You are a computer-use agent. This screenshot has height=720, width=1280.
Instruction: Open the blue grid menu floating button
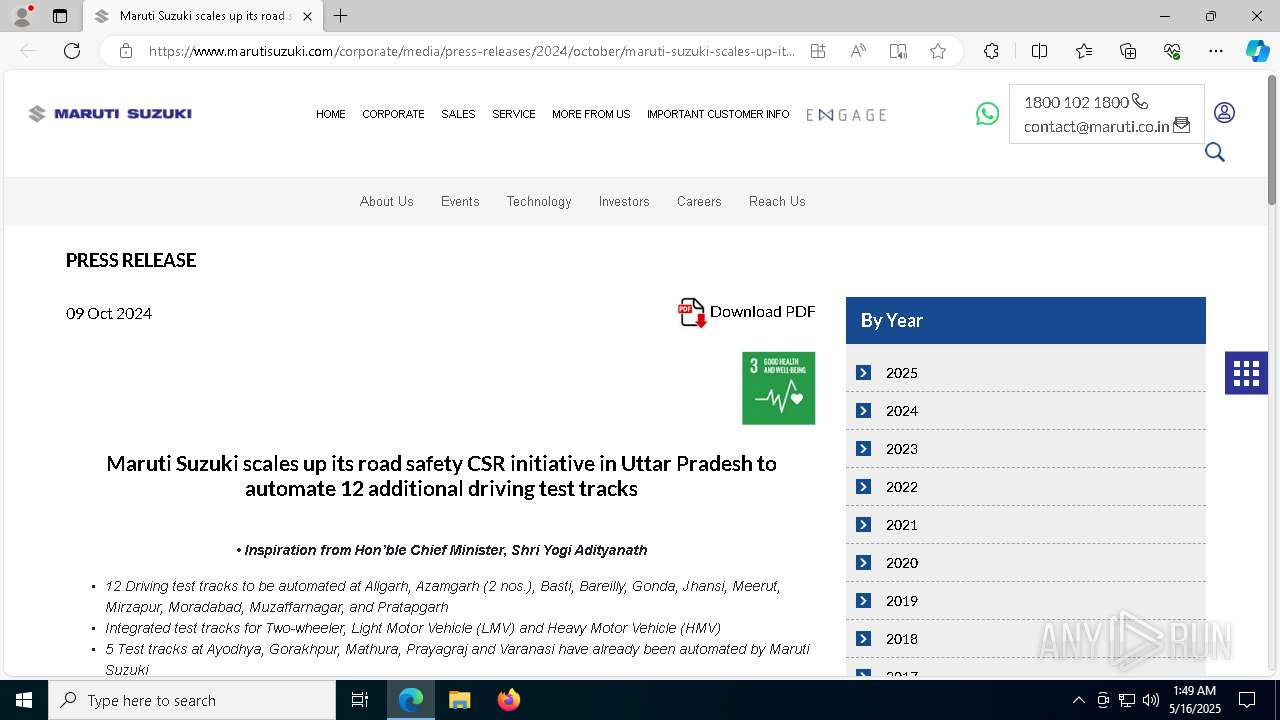pos(1246,373)
